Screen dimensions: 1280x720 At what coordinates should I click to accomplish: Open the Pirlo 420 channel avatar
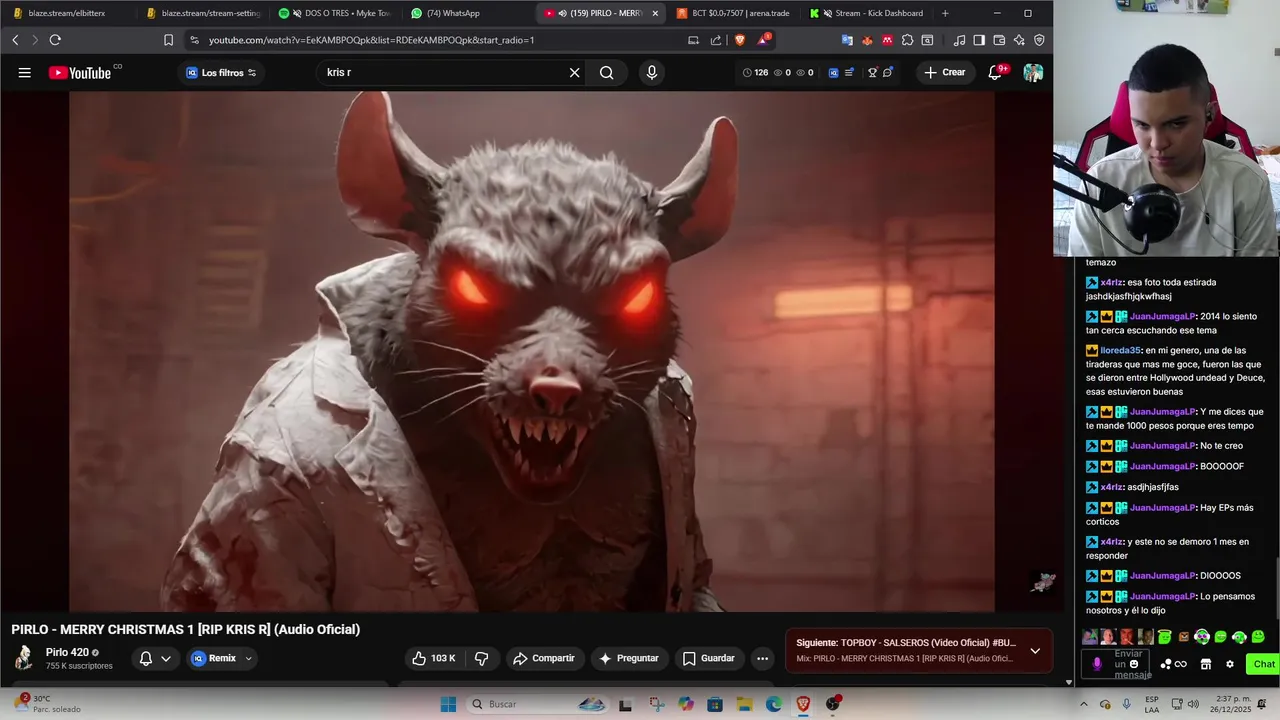pyautogui.click(x=23, y=657)
